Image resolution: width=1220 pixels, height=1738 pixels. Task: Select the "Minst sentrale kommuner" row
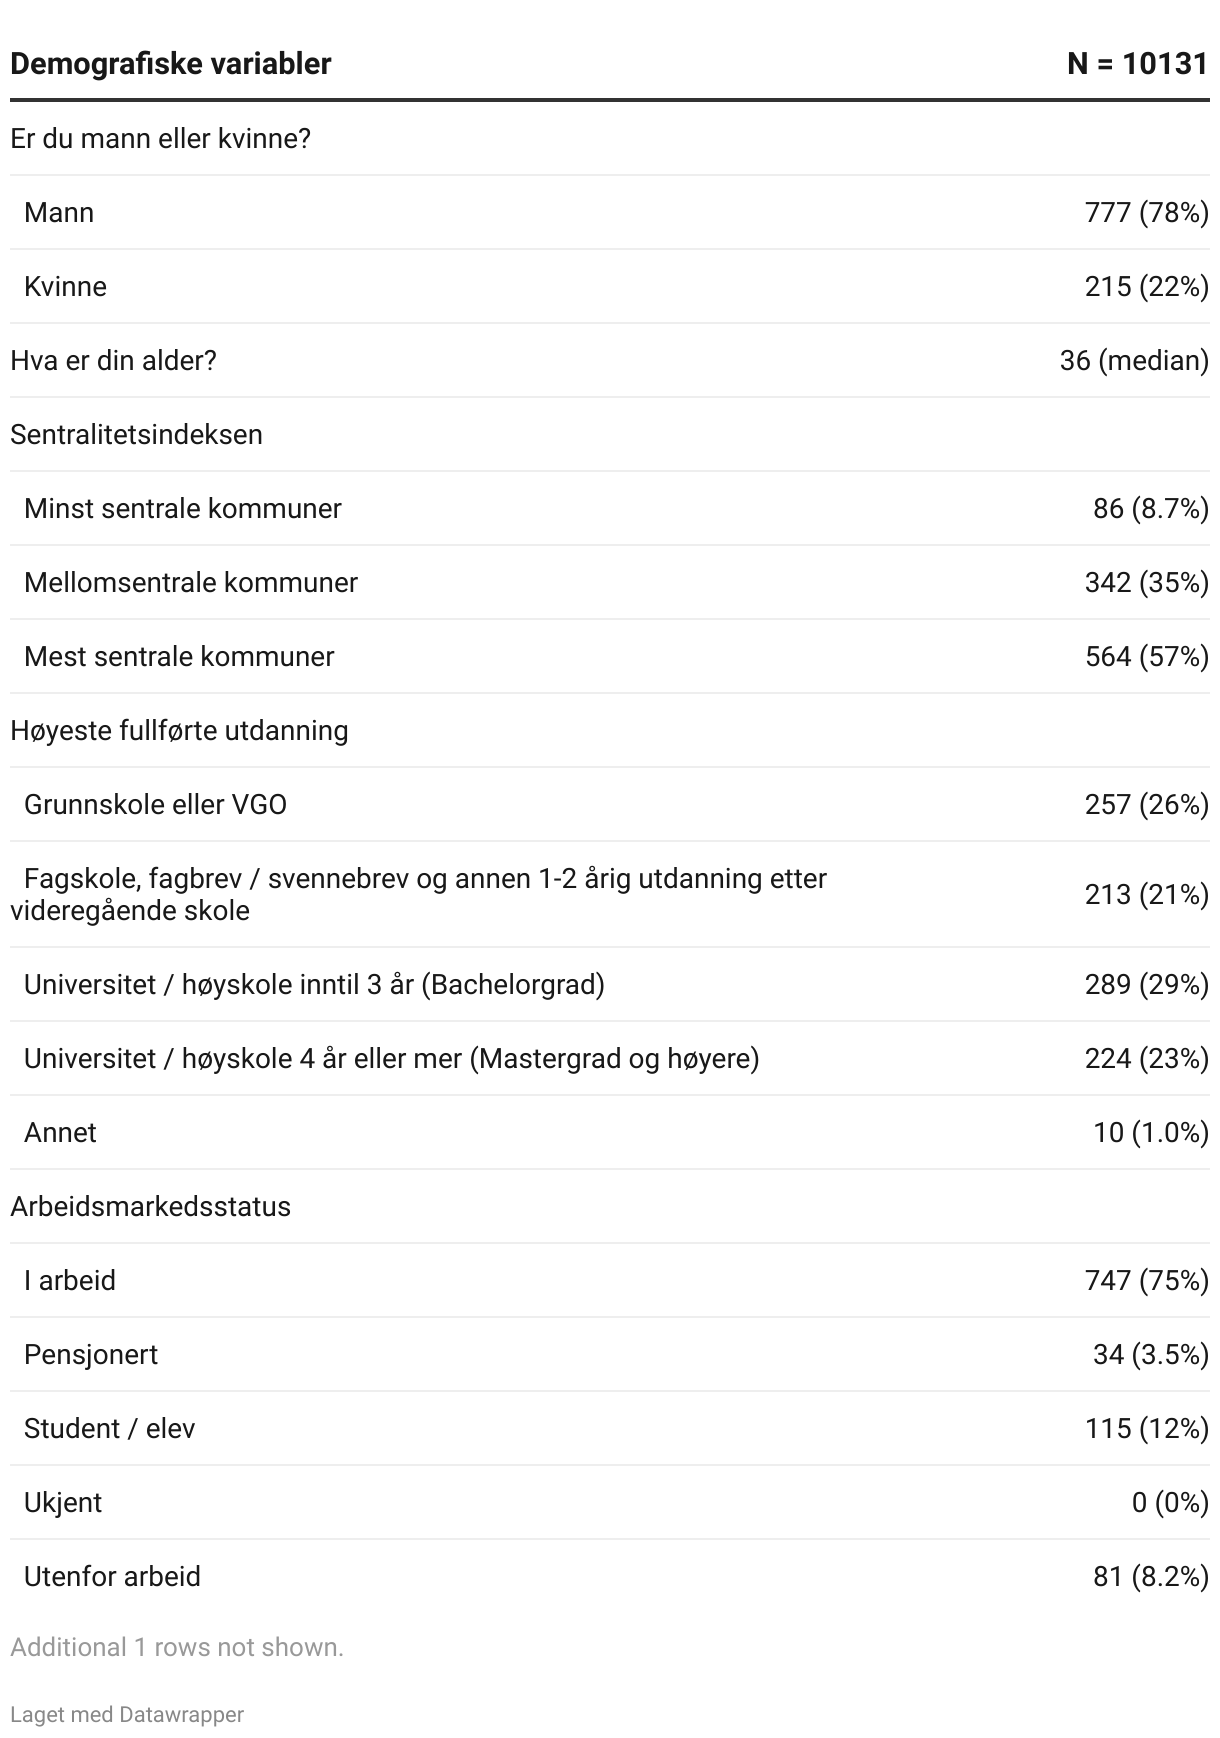click(x=183, y=508)
